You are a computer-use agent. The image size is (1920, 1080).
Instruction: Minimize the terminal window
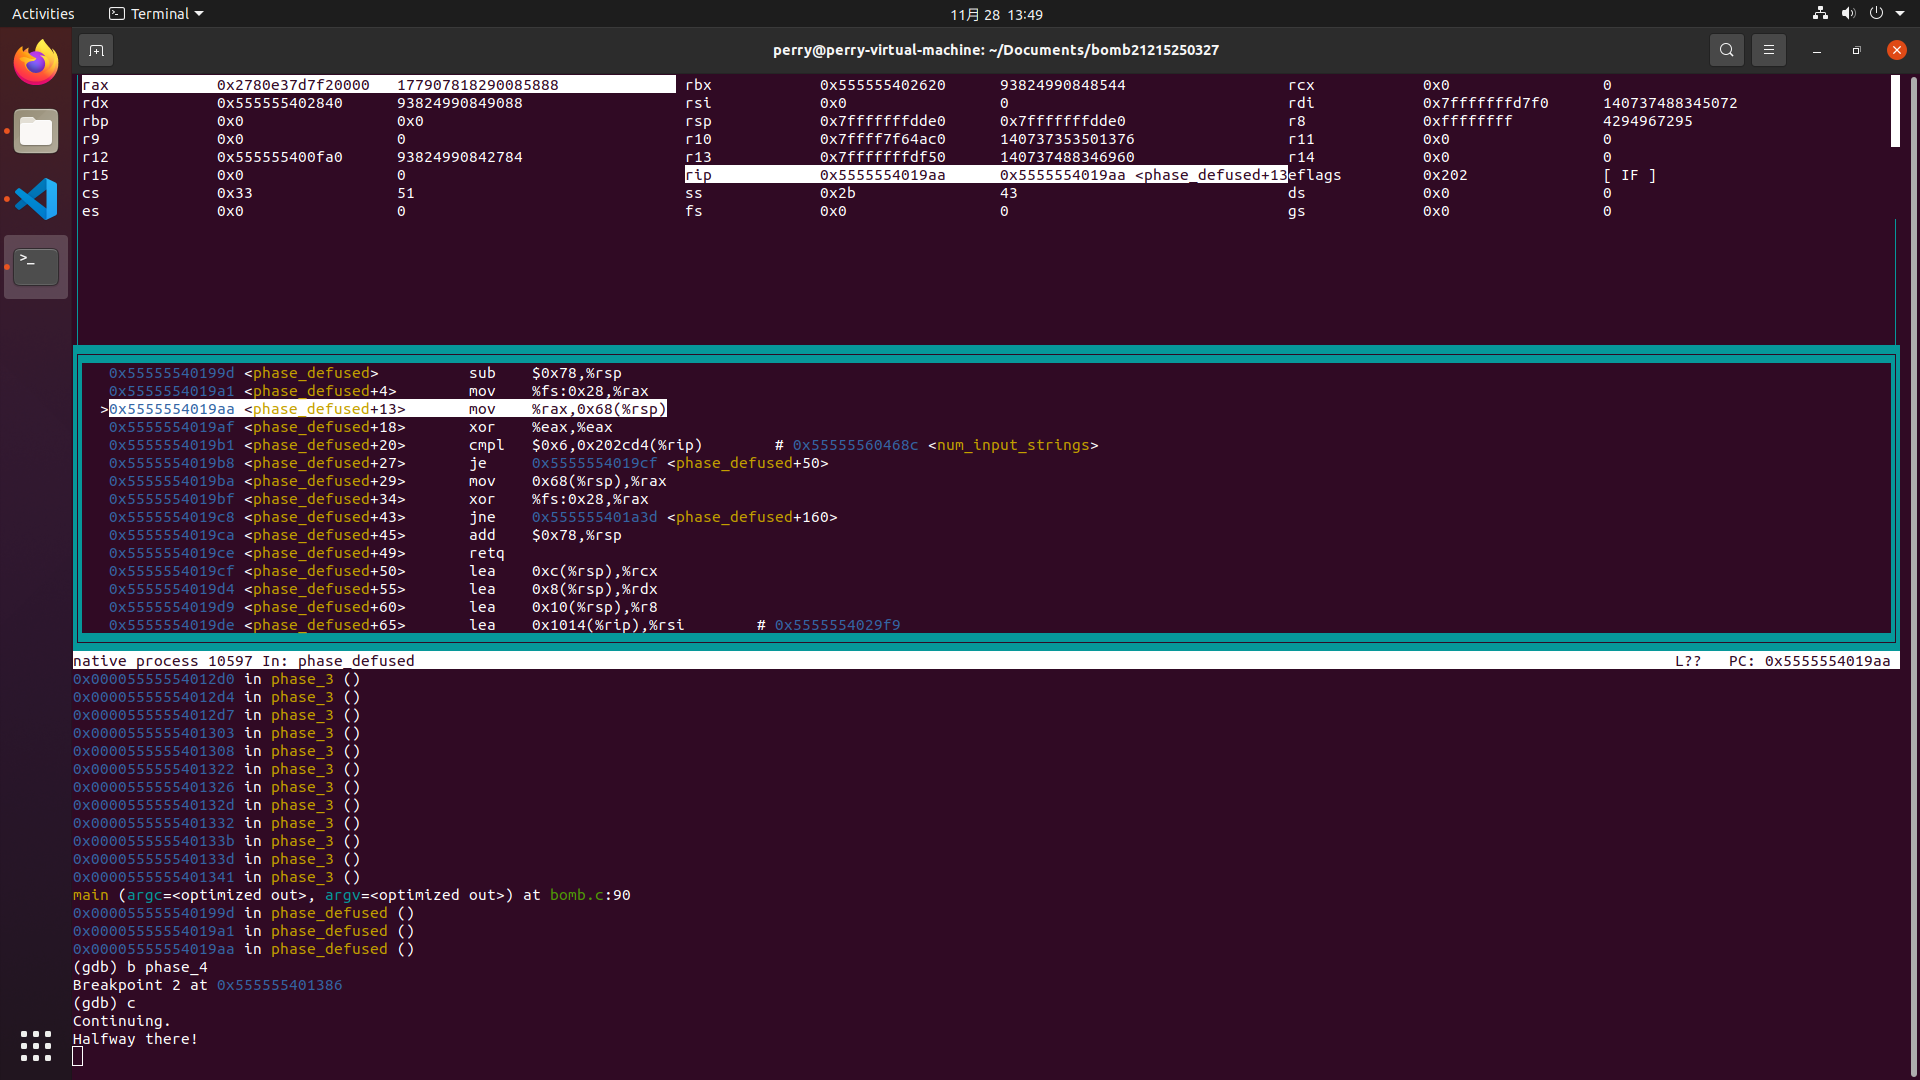tap(1816, 50)
